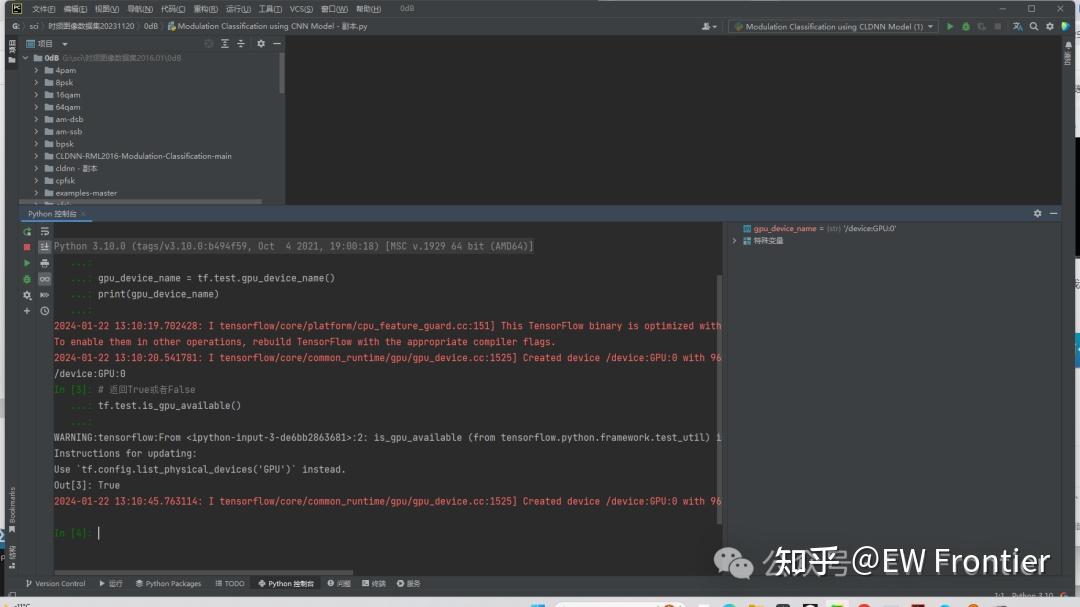Add a new Python console with plus icon

click(27, 311)
